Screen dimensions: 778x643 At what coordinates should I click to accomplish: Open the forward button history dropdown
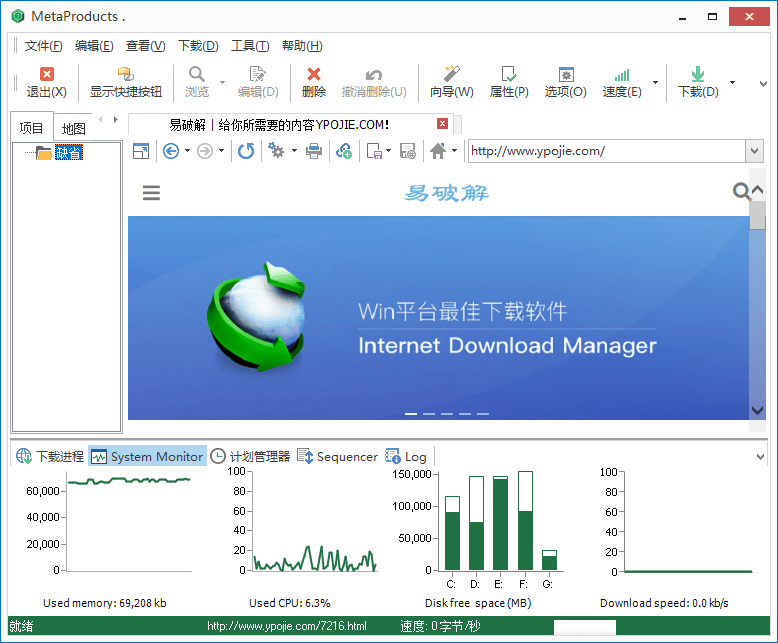pos(221,151)
